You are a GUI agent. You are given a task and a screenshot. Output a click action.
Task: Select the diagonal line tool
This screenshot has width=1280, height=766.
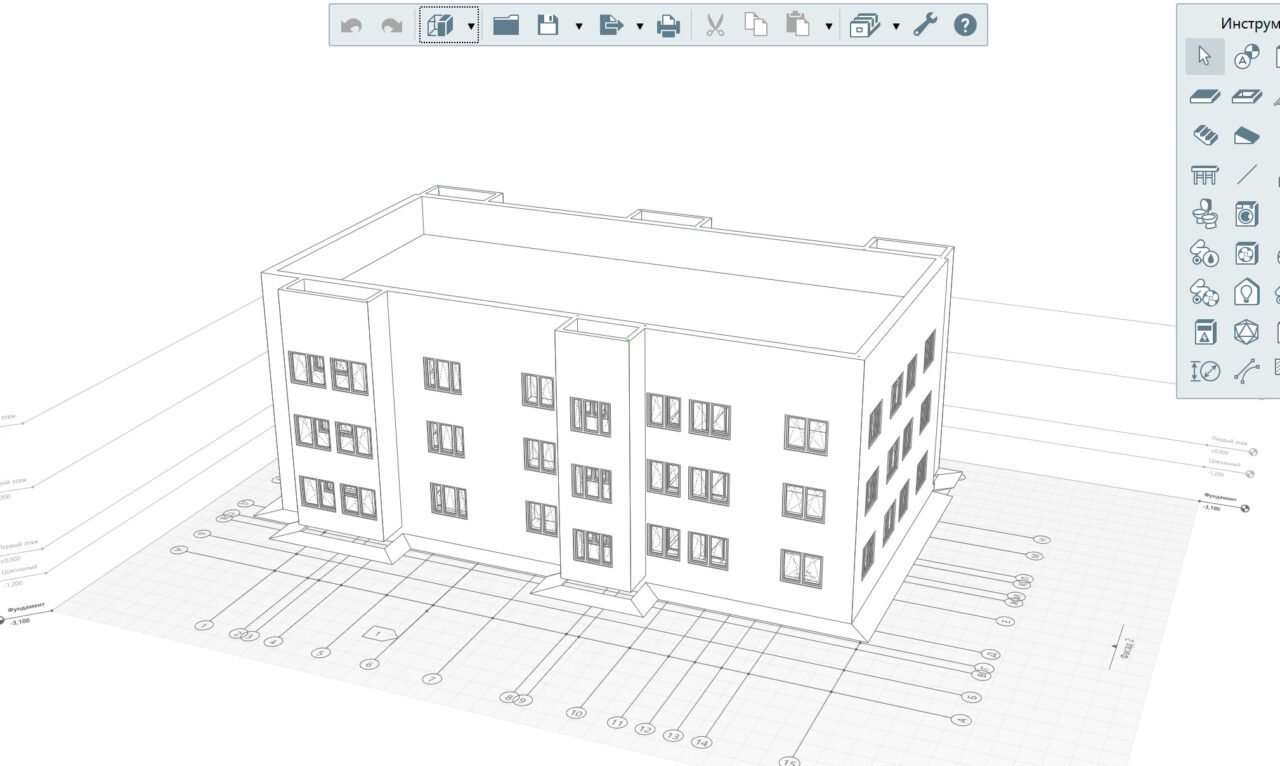1246,175
